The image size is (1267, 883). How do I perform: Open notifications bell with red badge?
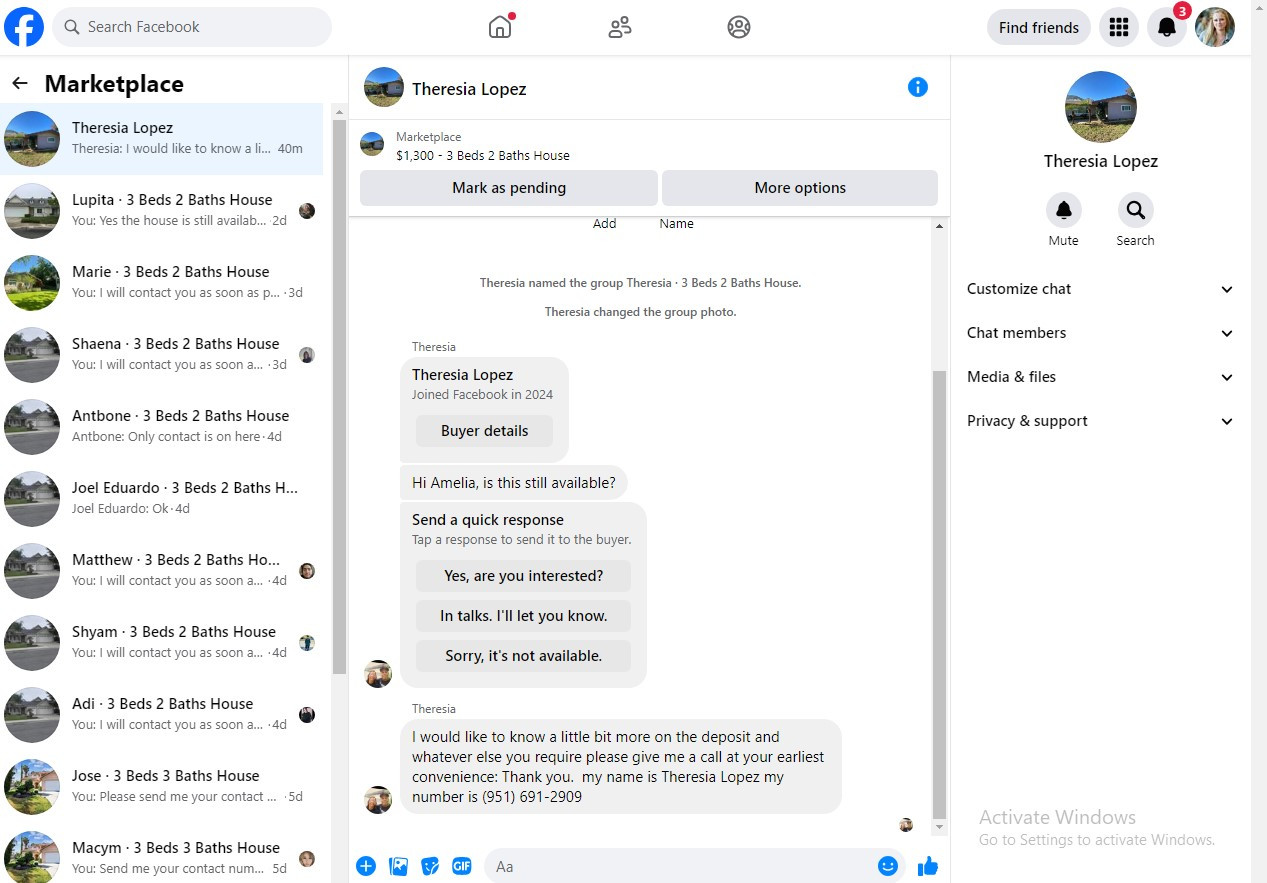(1167, 27)
